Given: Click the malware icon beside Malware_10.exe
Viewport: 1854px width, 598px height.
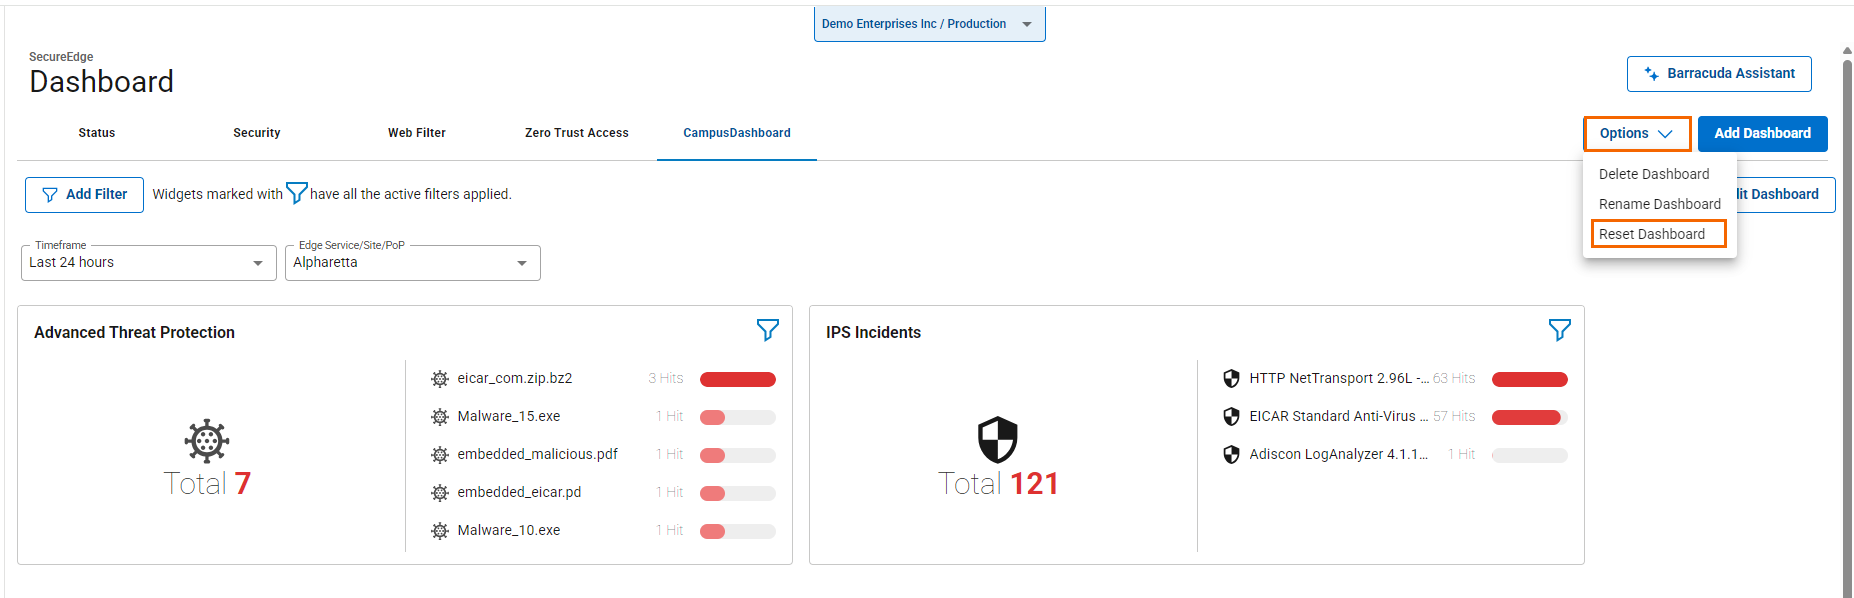Looking at the screenshot, I should point(439,531).
